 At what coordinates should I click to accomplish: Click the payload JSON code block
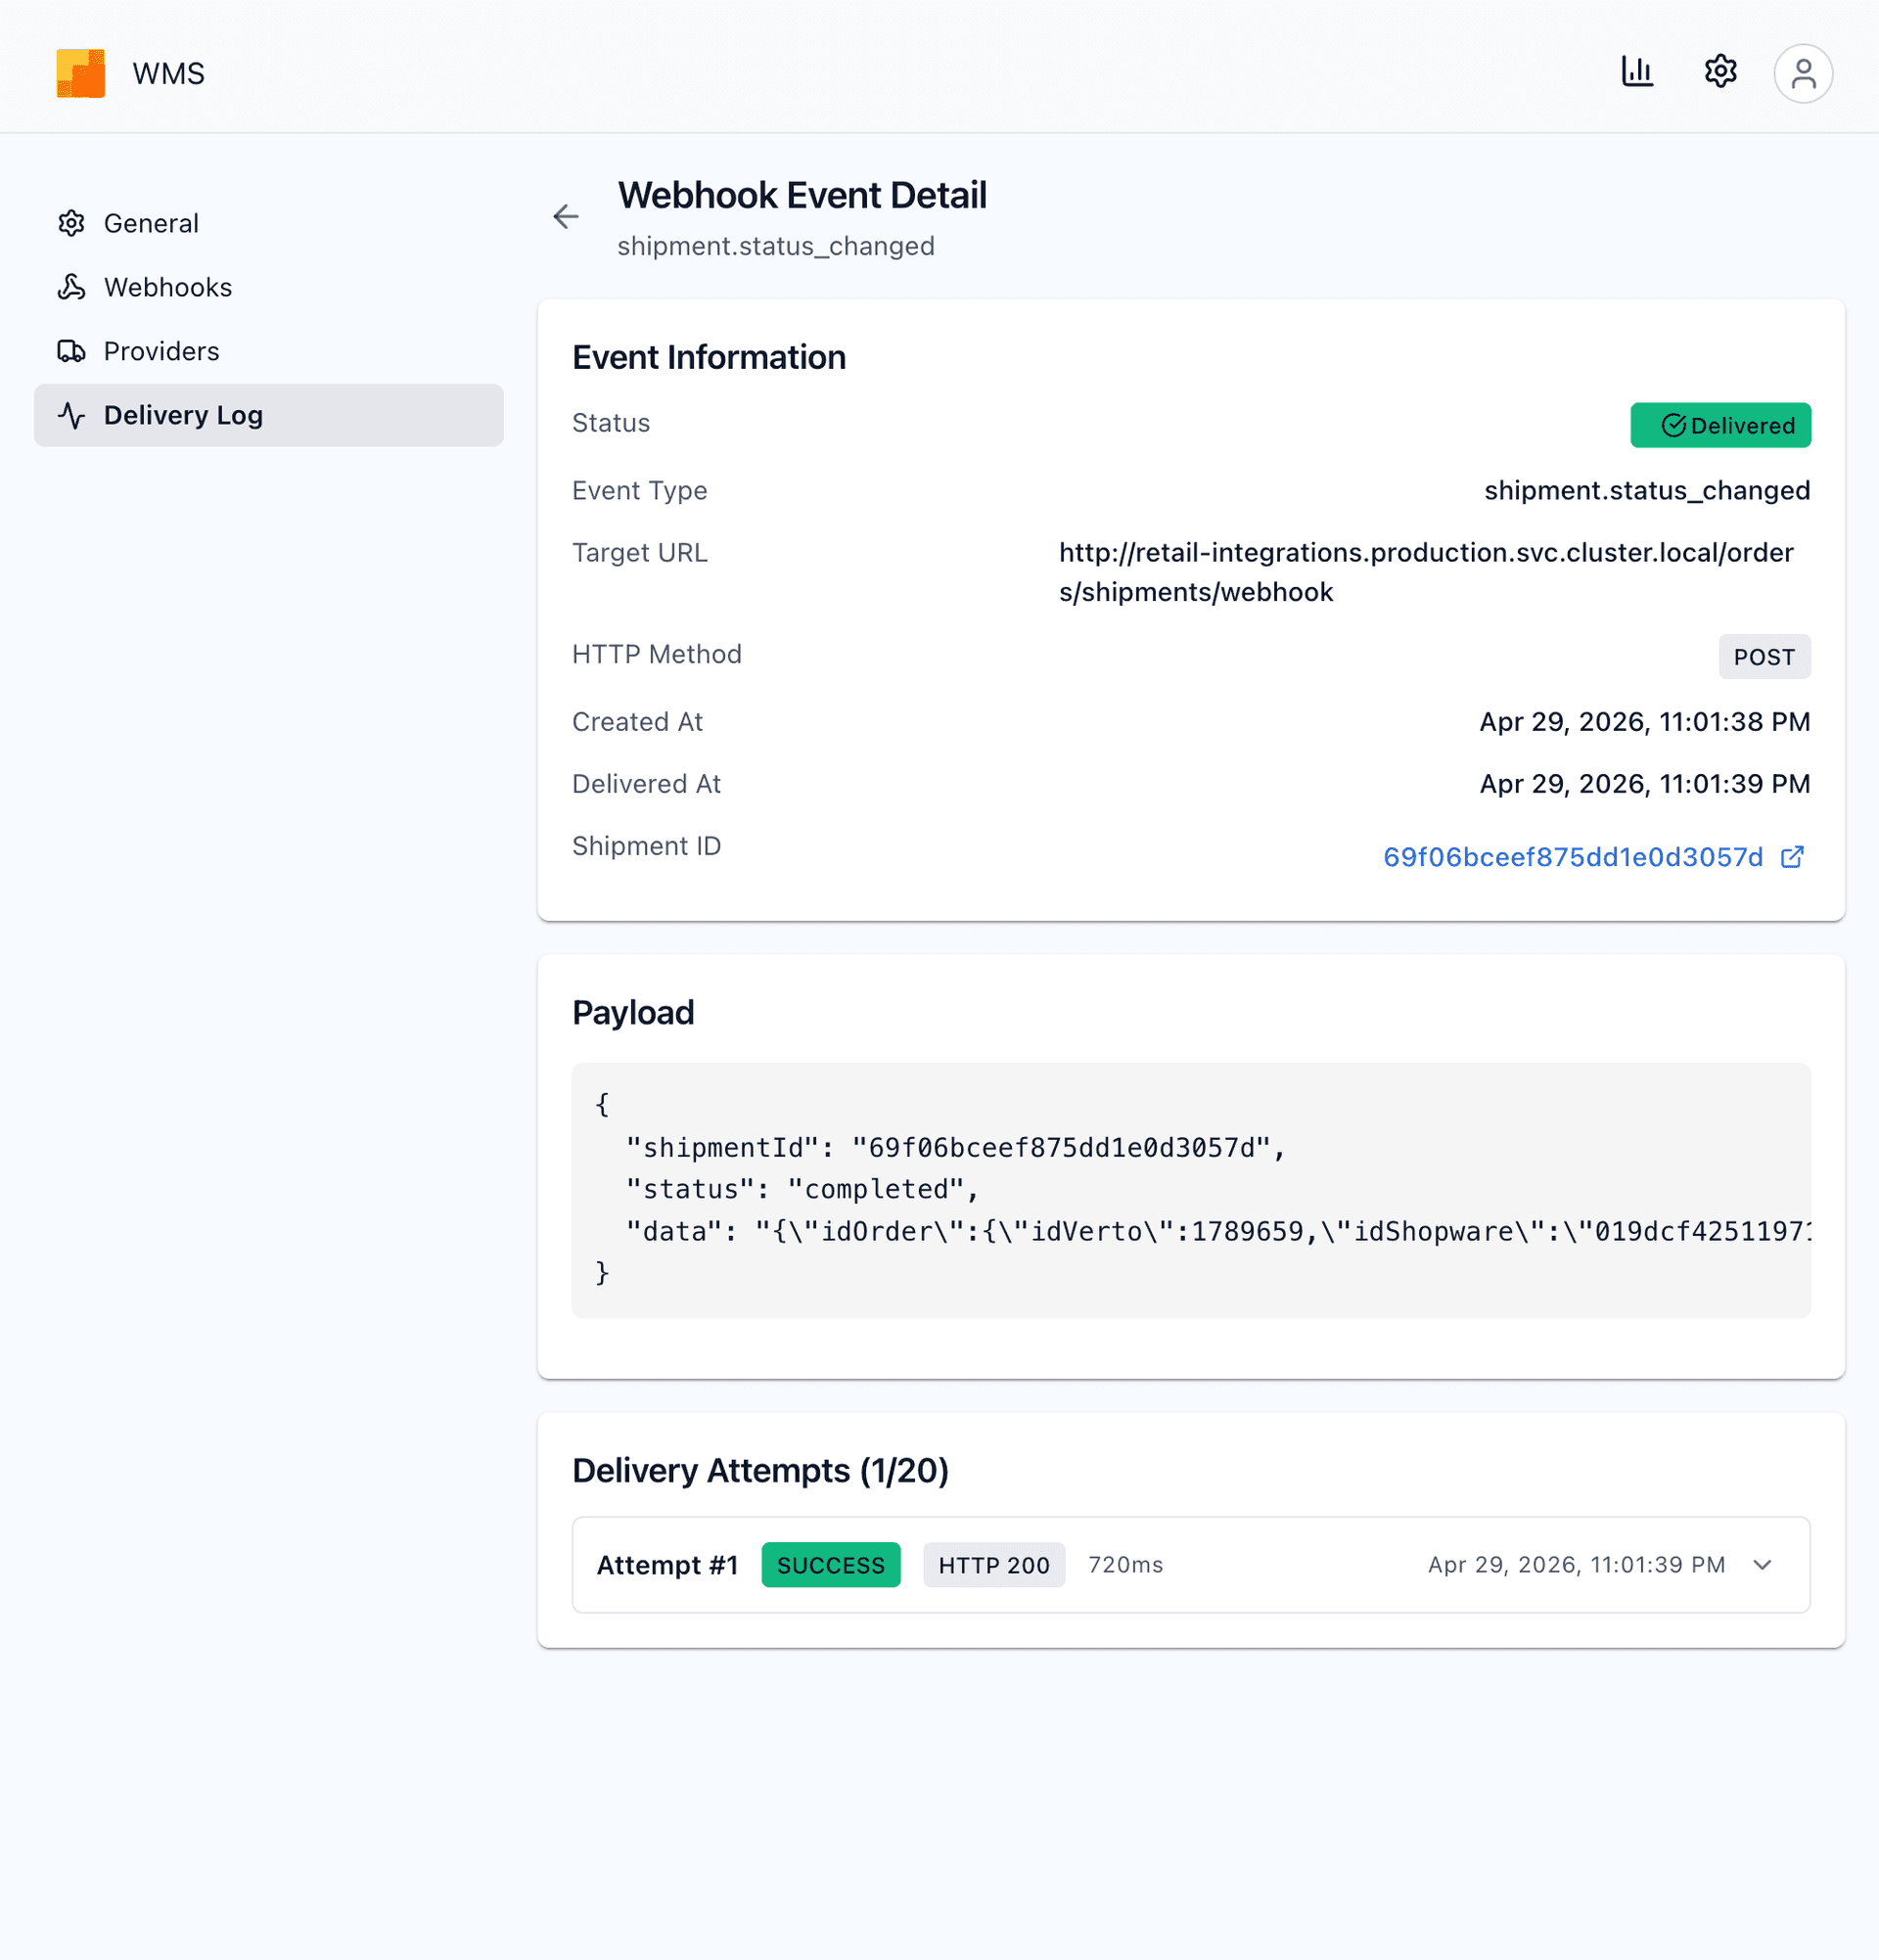click(1190, 1190)
